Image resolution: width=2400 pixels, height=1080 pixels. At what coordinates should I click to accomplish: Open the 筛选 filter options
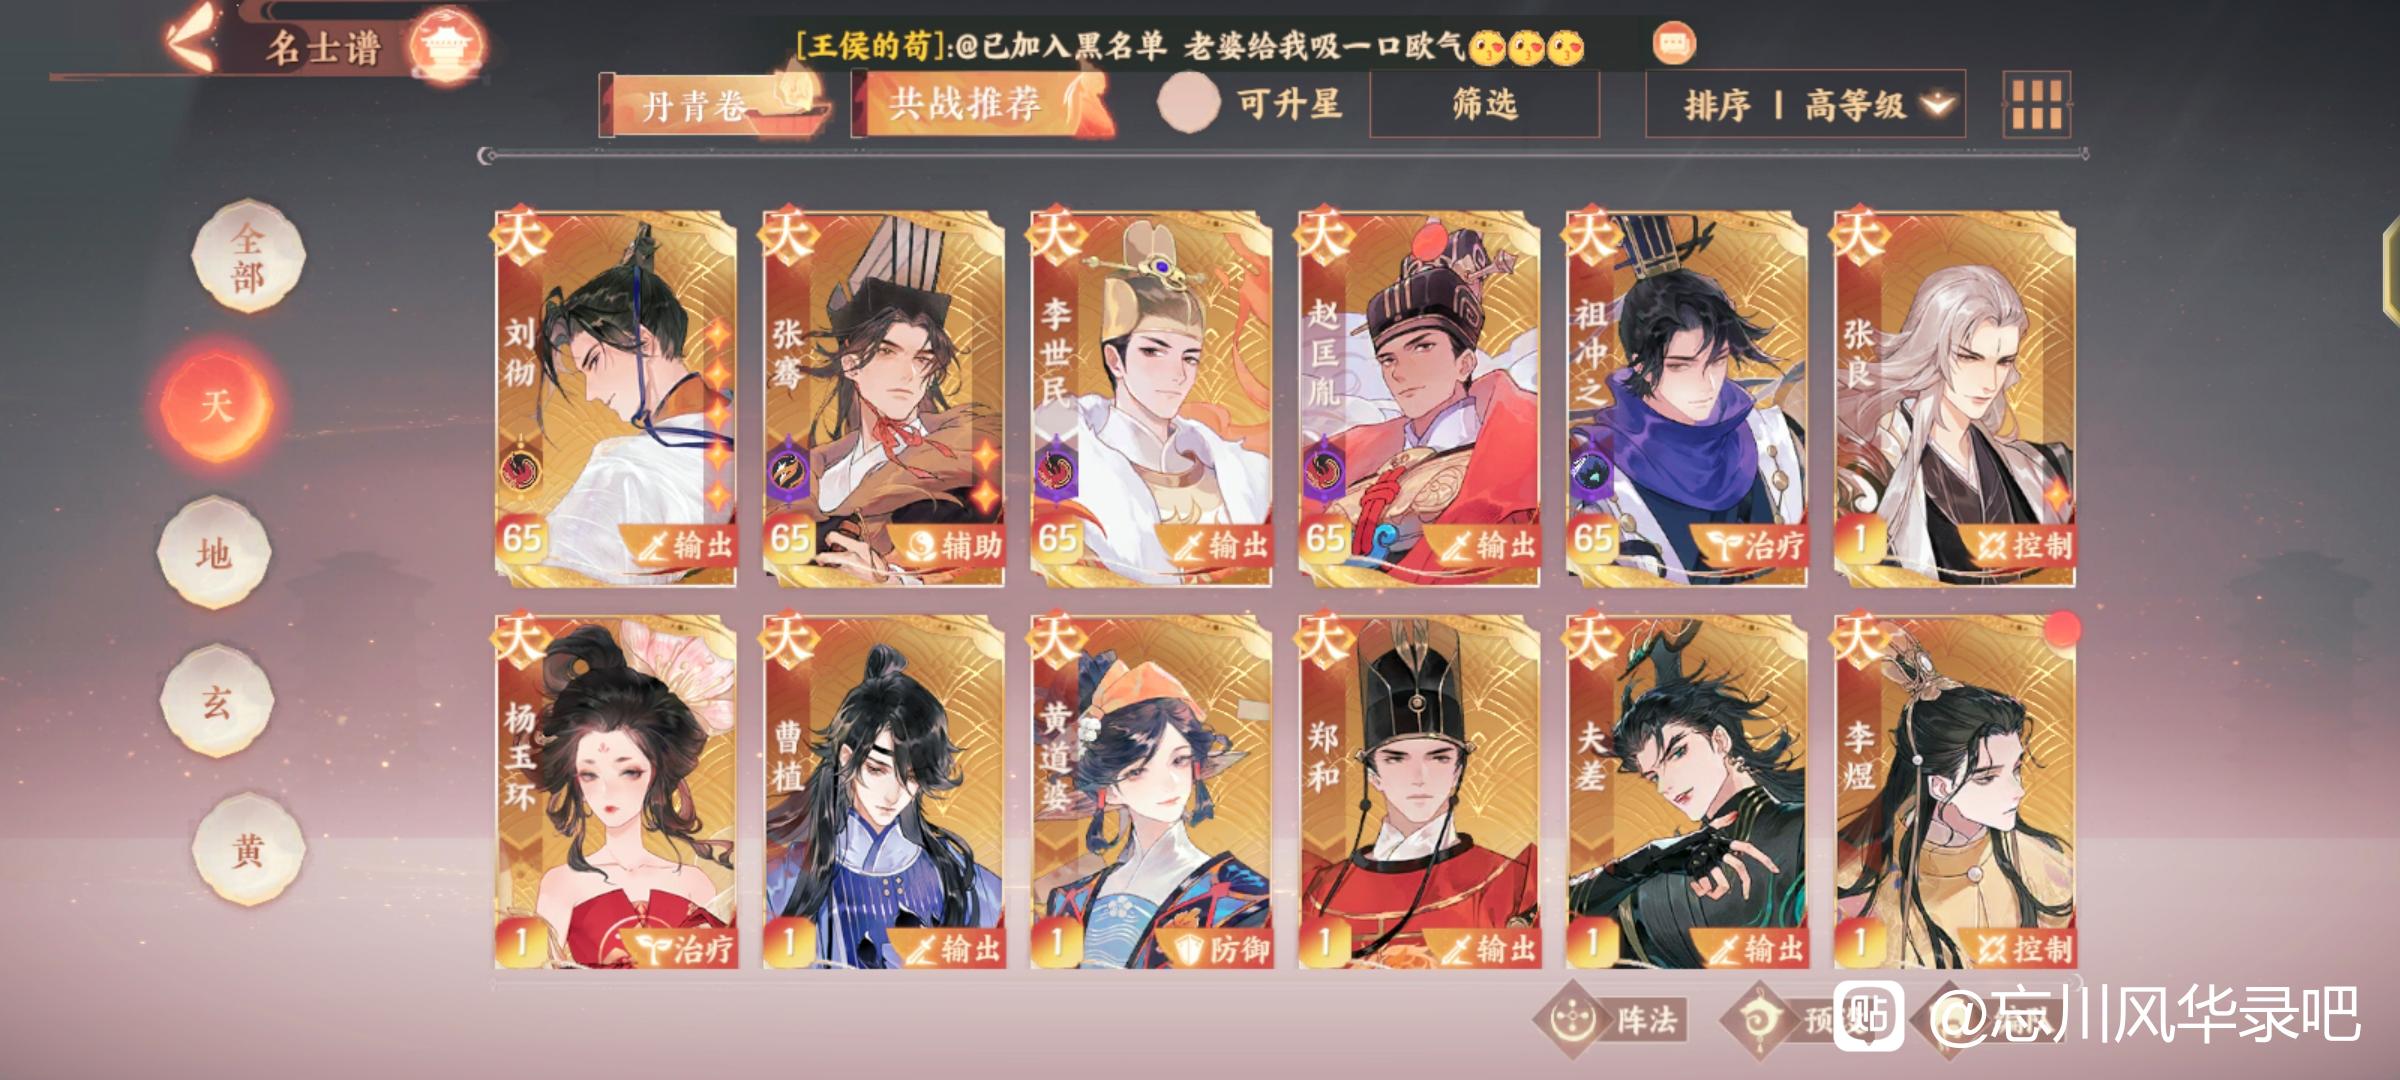(x=1484, y=104)
